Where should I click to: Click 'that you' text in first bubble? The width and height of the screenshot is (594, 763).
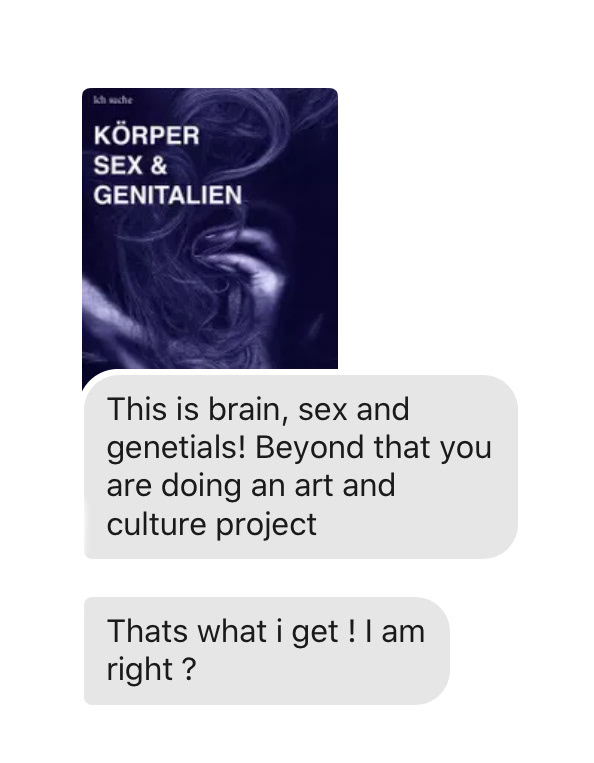[432, 448]
